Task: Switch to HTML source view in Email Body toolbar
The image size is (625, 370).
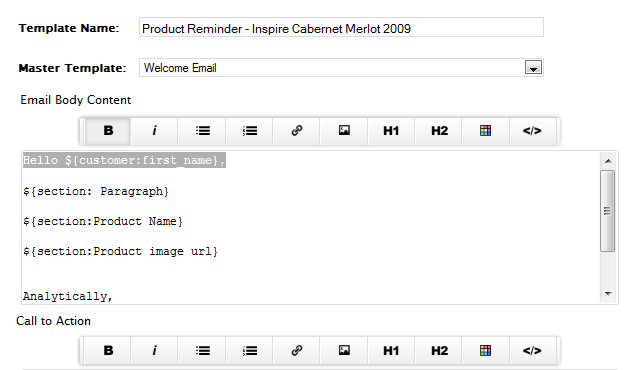Action: click(x=533, y=131)
